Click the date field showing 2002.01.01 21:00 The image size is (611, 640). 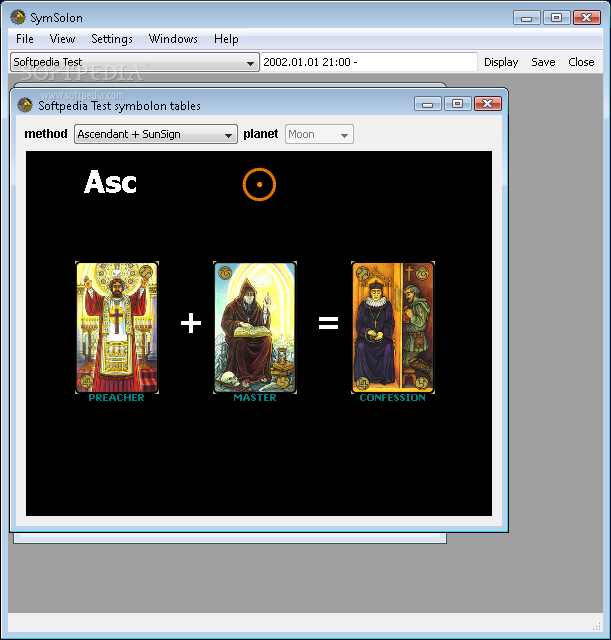click(369, 62)
